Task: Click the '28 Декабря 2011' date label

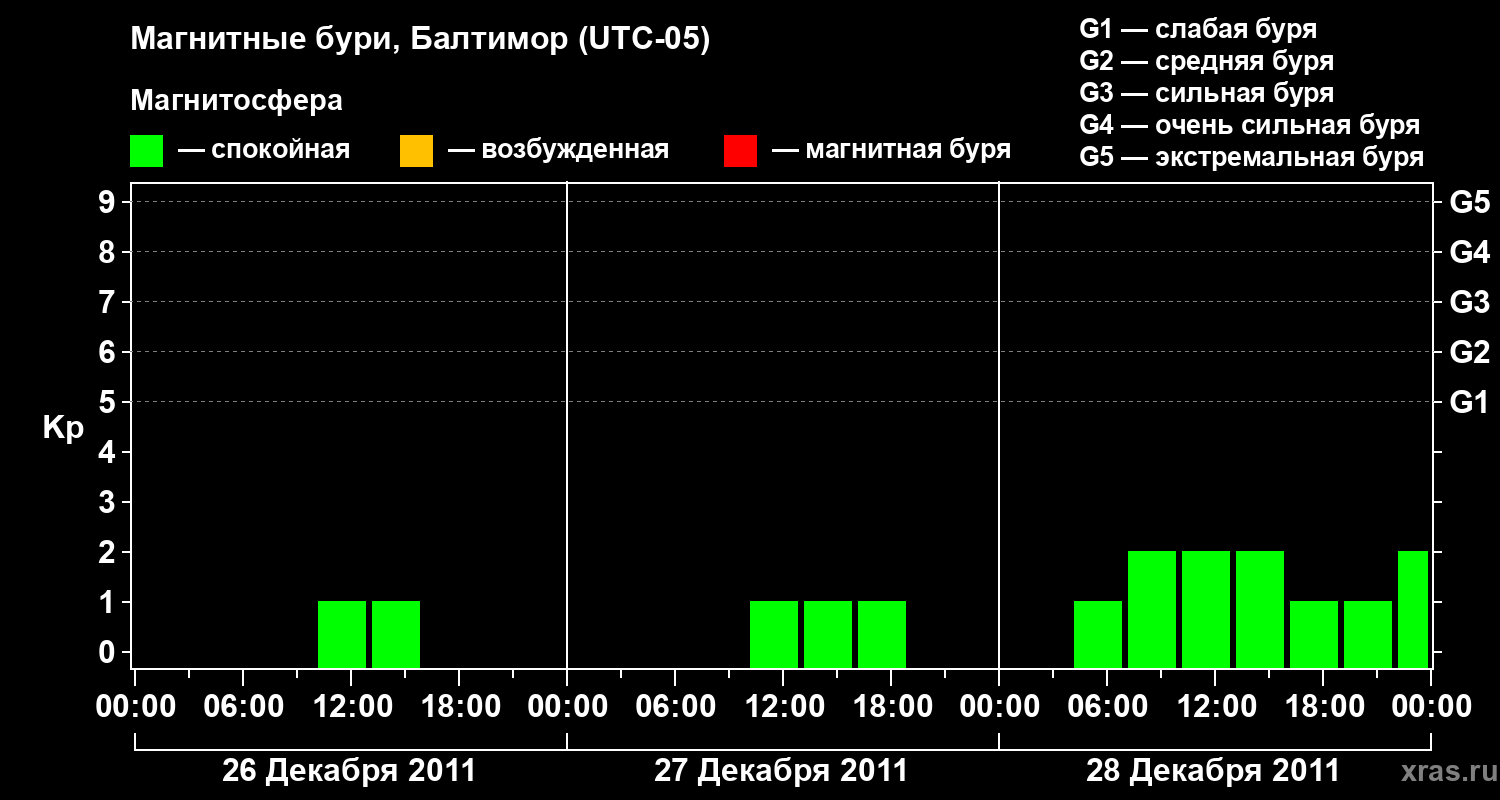Action: 1213,771
